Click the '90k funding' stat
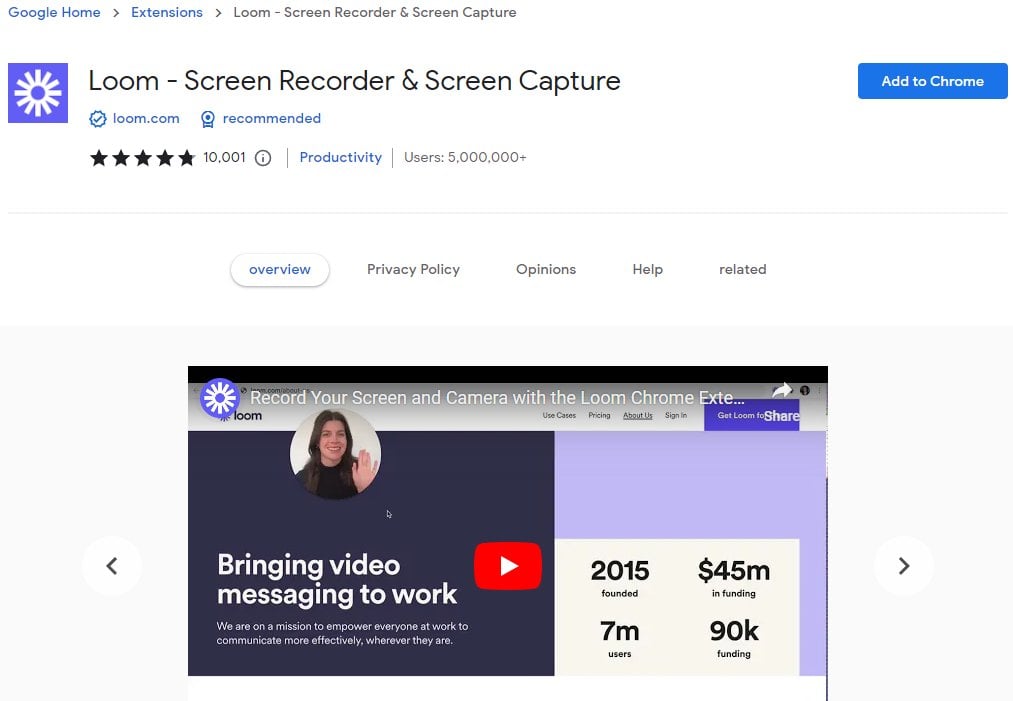Image resolution: width=1013 pixels, height=701 pixels. [734, 638]
